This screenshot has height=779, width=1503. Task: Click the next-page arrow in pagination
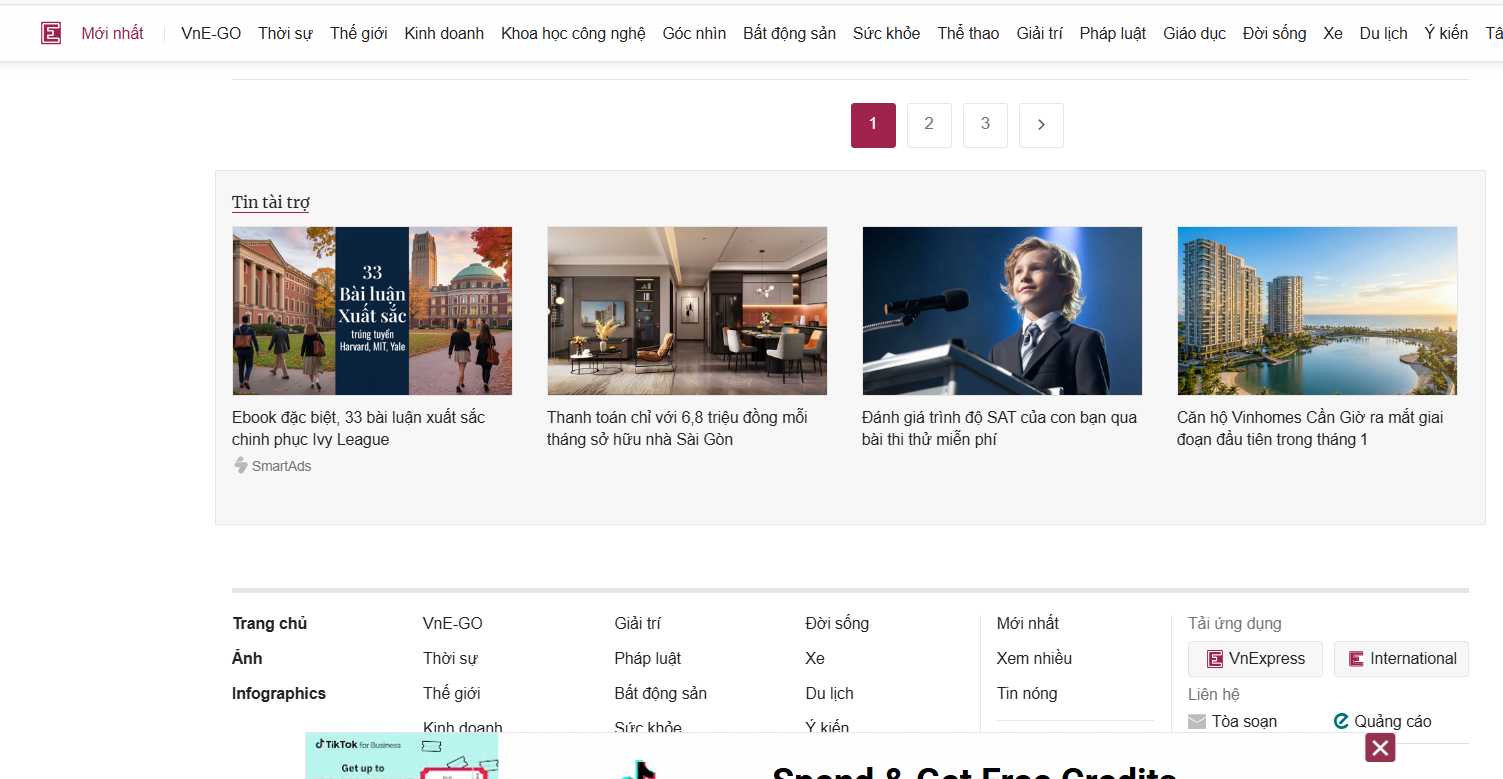(x=1041, y=124)
